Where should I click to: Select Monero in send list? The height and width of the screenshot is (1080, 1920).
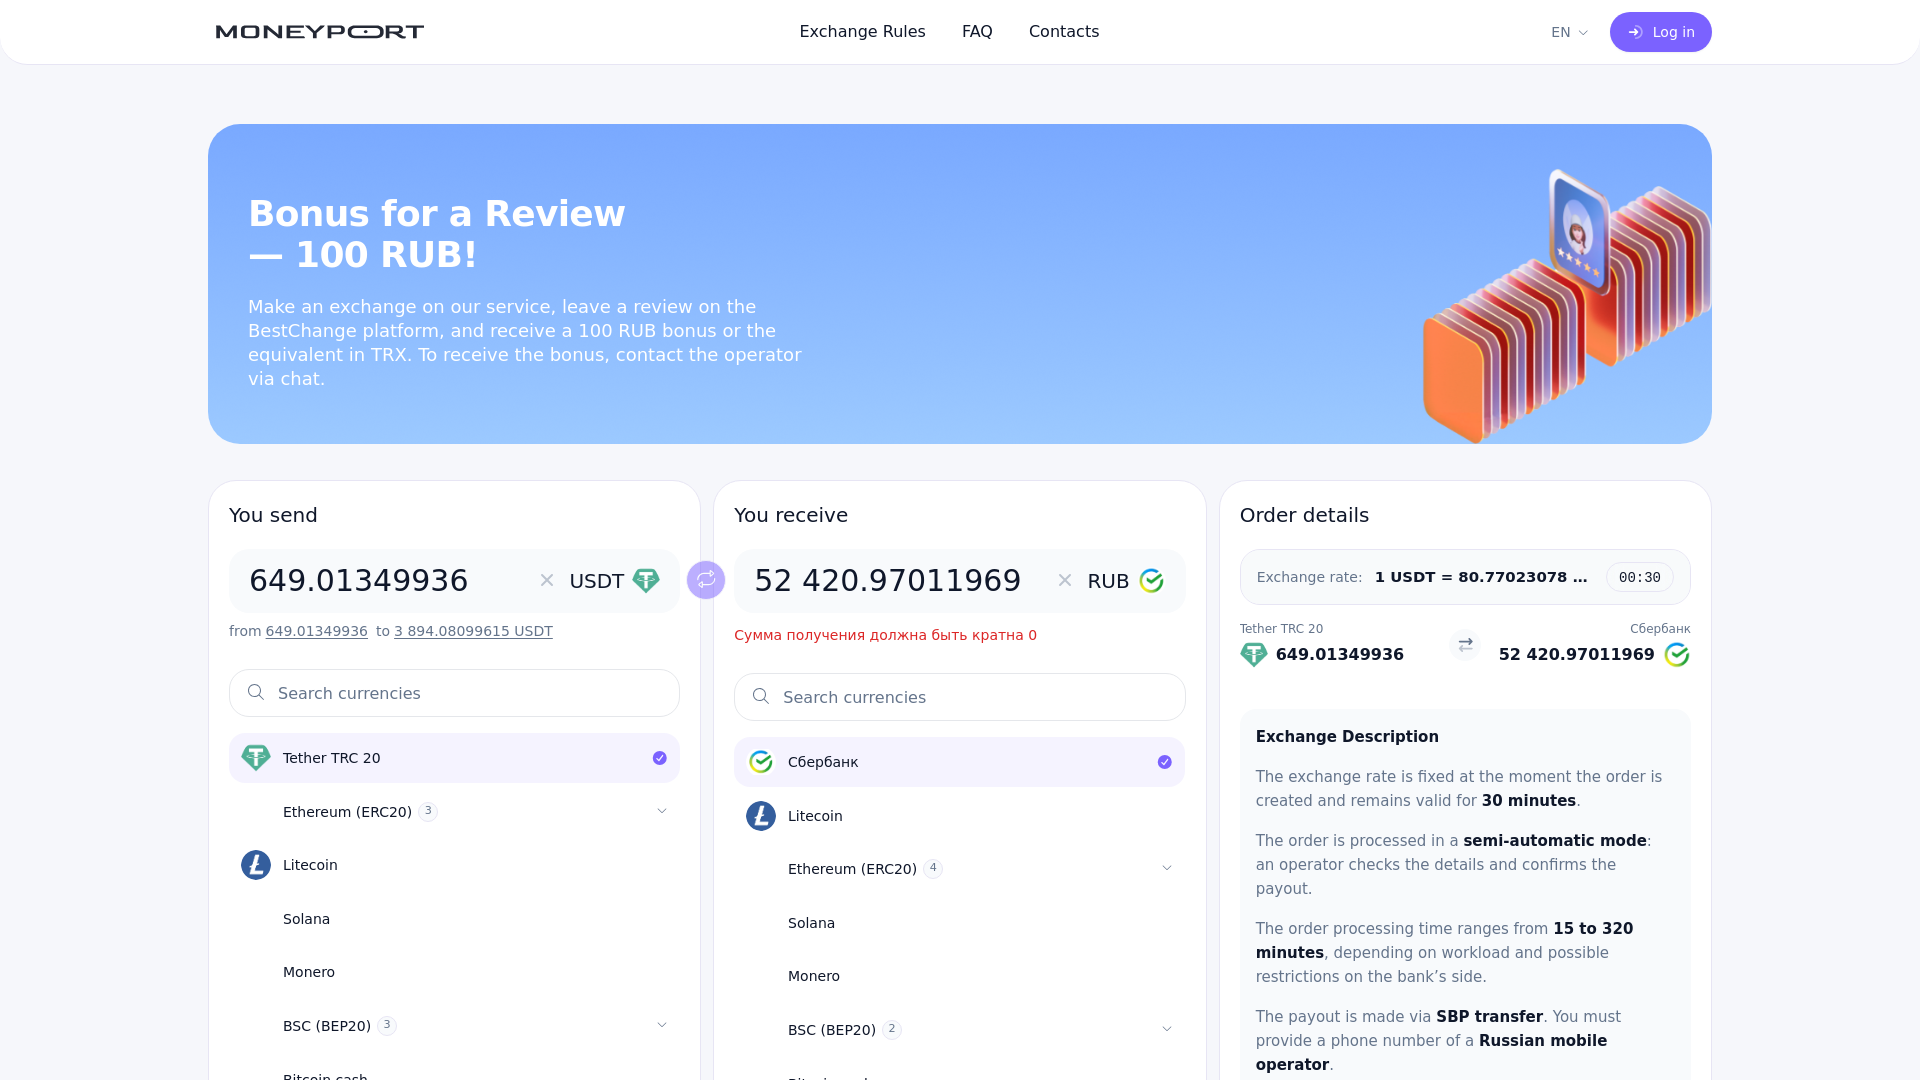pyautogui.click(x=454, y=972)
